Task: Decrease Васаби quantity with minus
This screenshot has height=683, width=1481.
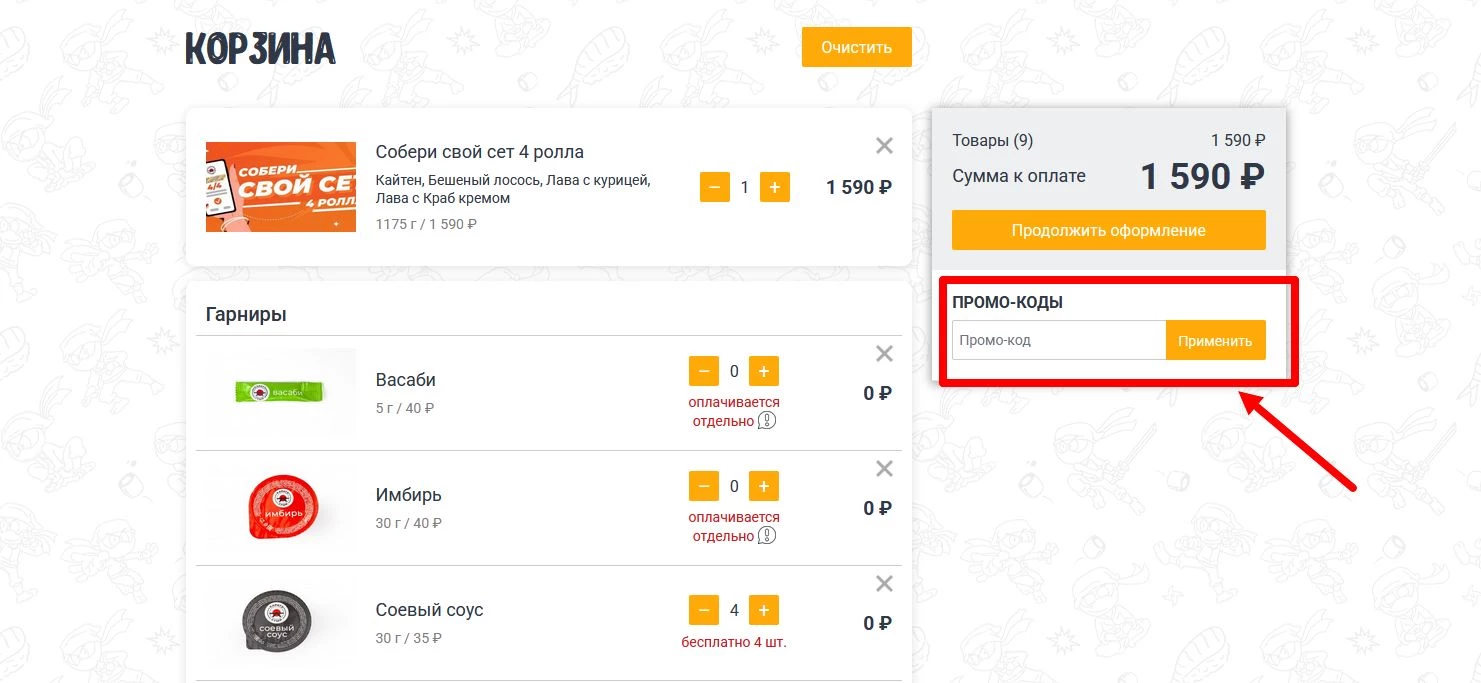Action: [704, 372]
